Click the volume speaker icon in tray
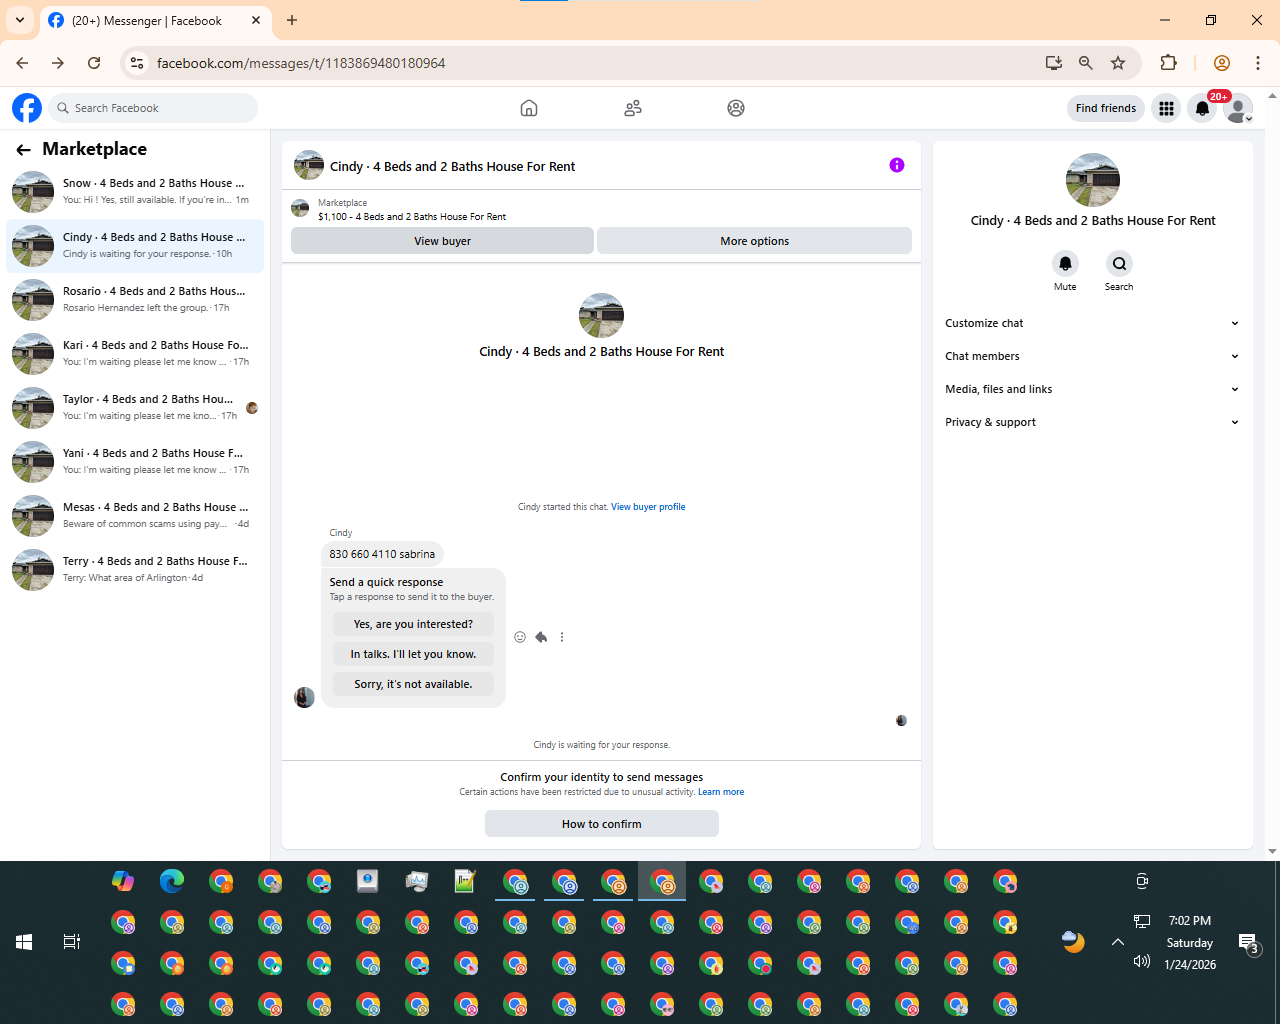The image size is (1280, 1024). pyautogui.click(x=1142, y=962)
